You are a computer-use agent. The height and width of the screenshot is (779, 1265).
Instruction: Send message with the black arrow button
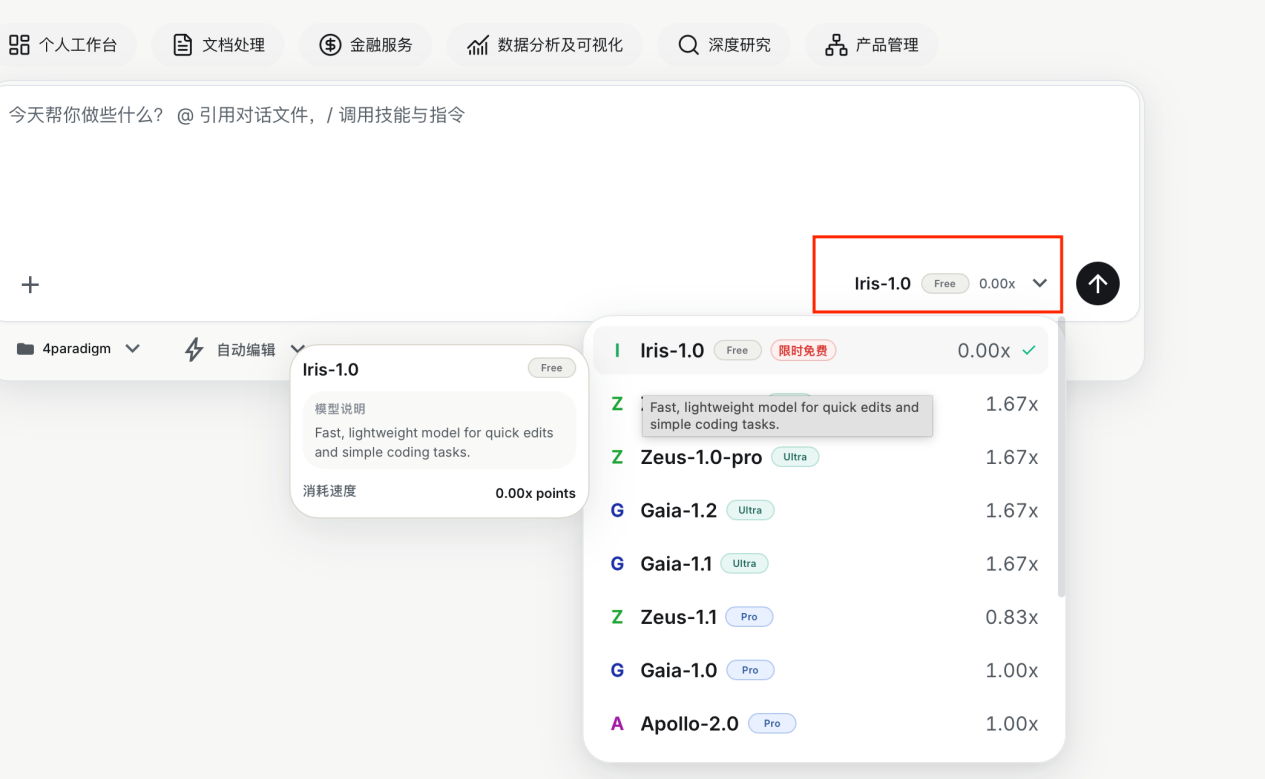[1097, 284]
